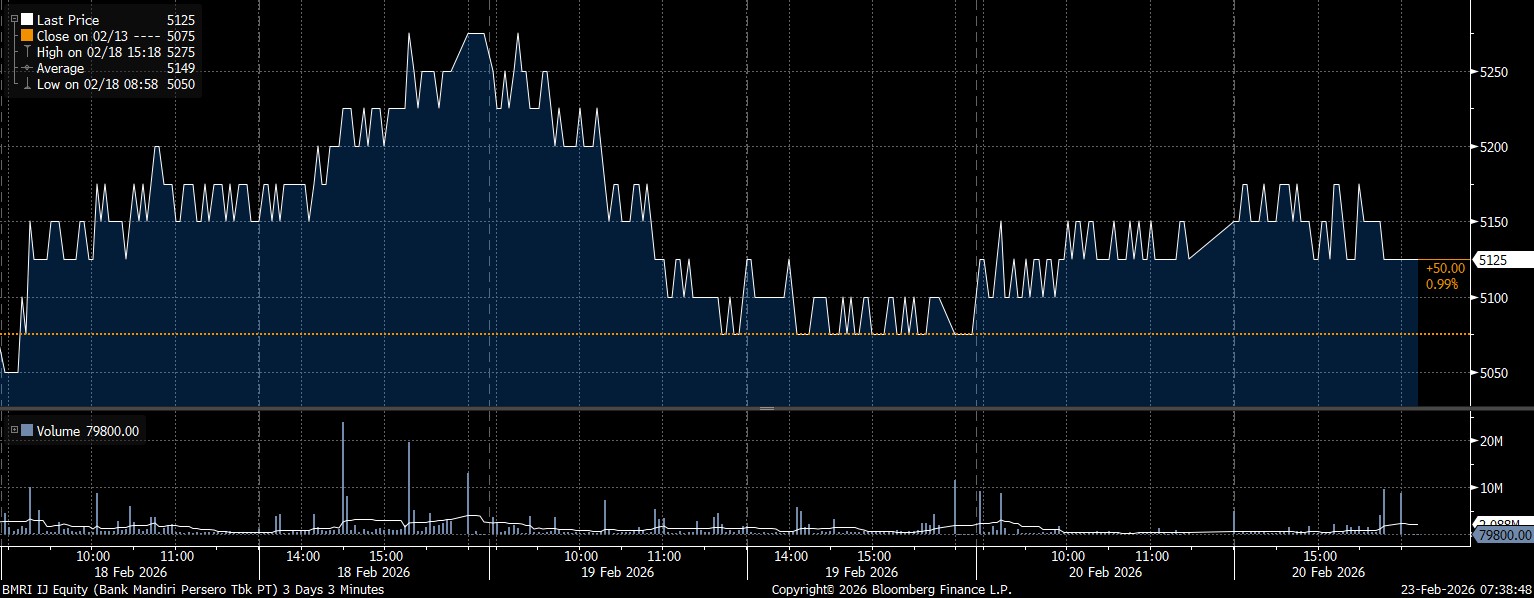Click the 5250 price axis label

tap(1493, 72)
